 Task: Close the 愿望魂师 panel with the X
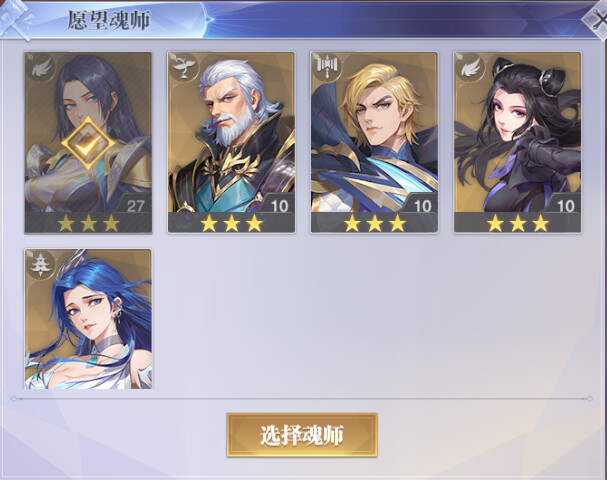597,20
